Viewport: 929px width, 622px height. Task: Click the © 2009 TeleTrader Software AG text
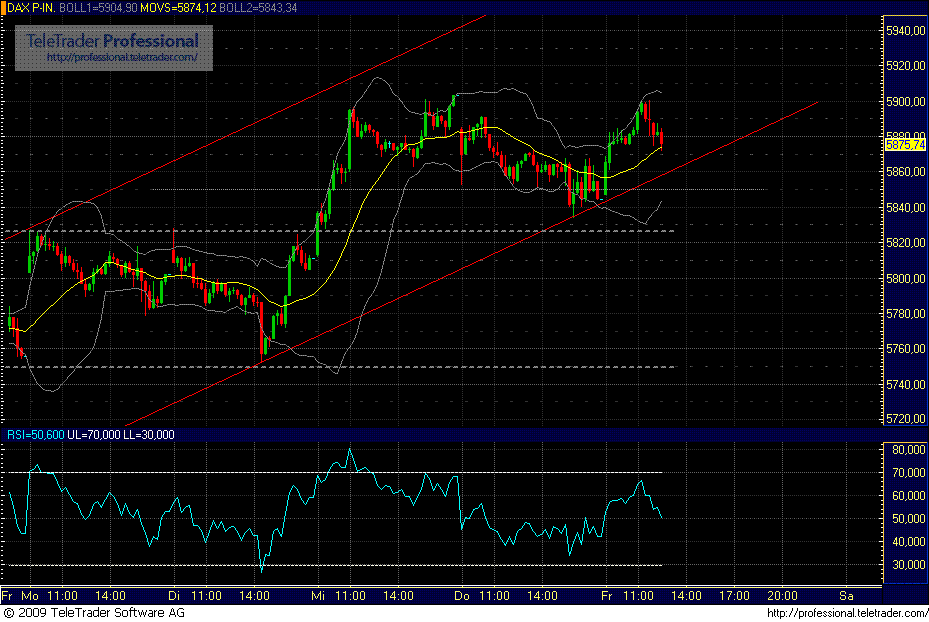click(x=95, y=613)
